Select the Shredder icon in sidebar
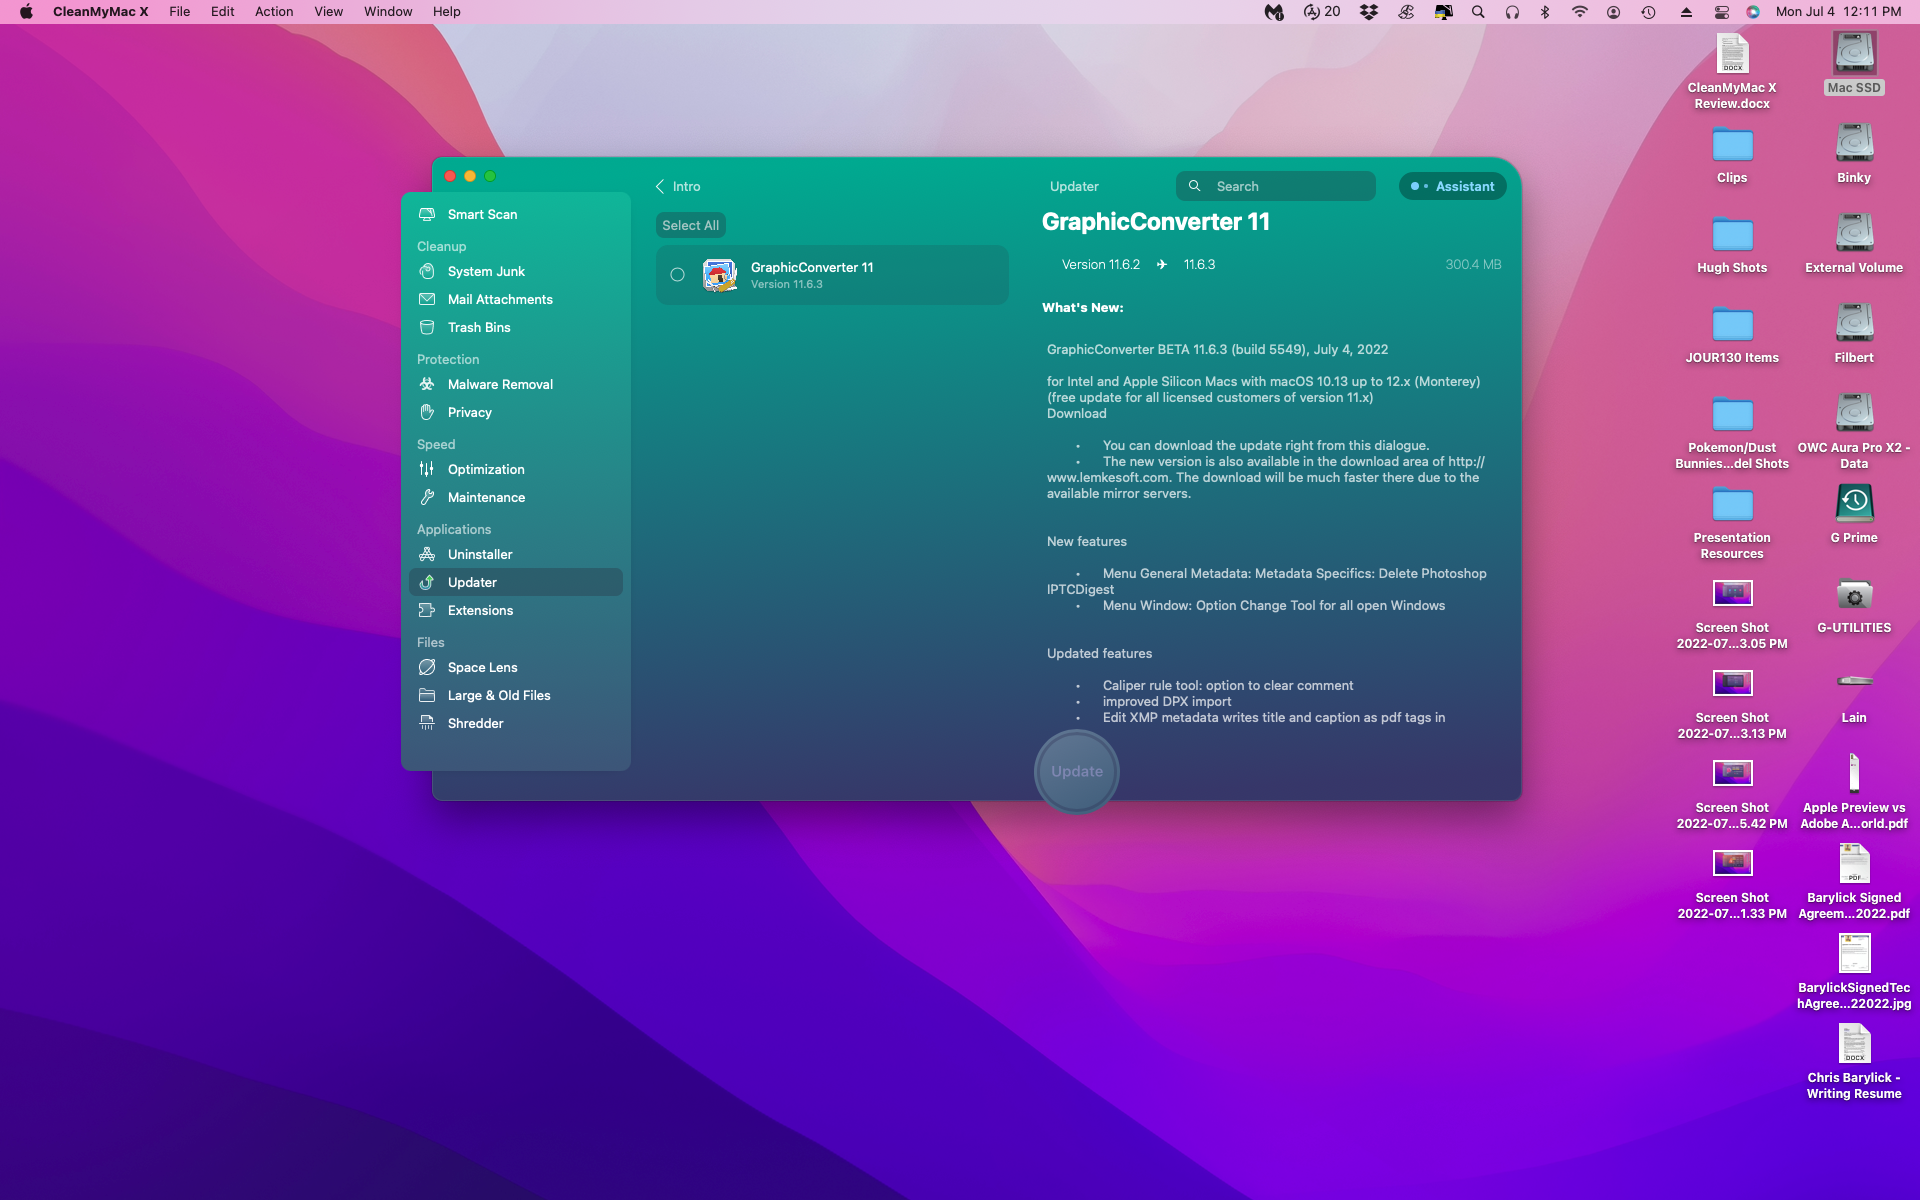 pos(429,723)
